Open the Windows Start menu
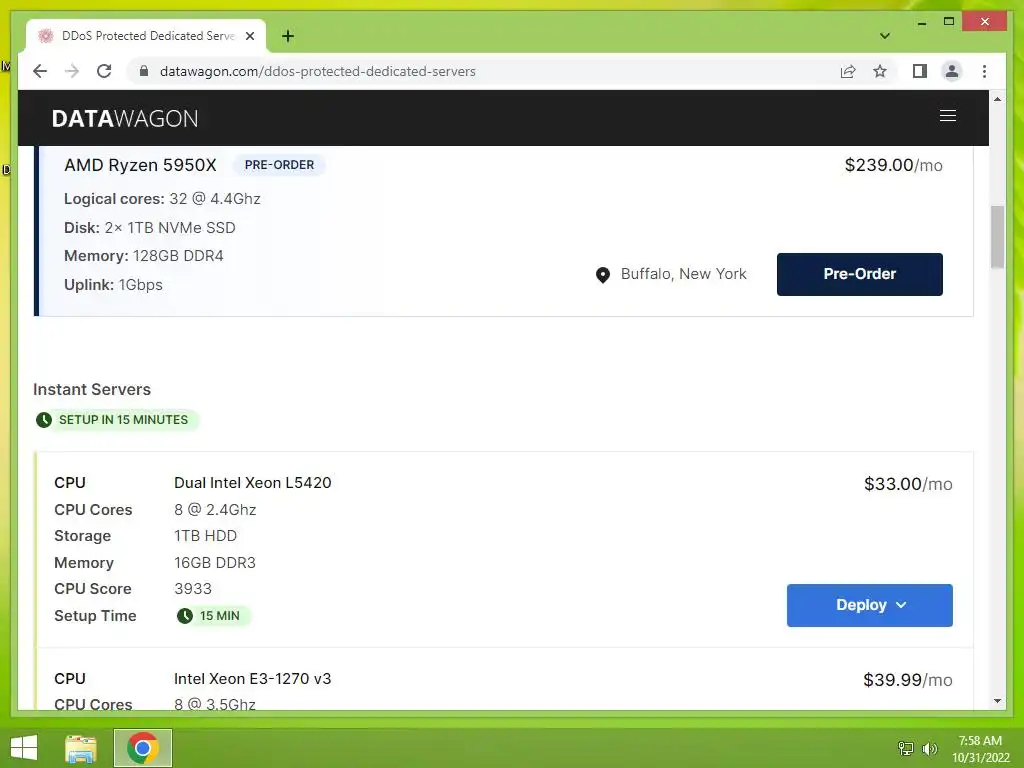Viewport: 1024px width, 768px height. pos(24,748)
